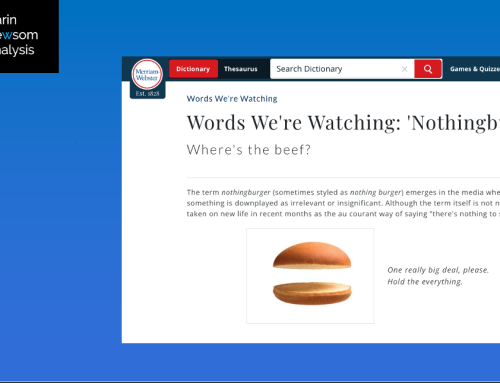The width and height of the screenshot is (500, 383).
Task: Select the Dictionary tab
Action: [193, 69]
